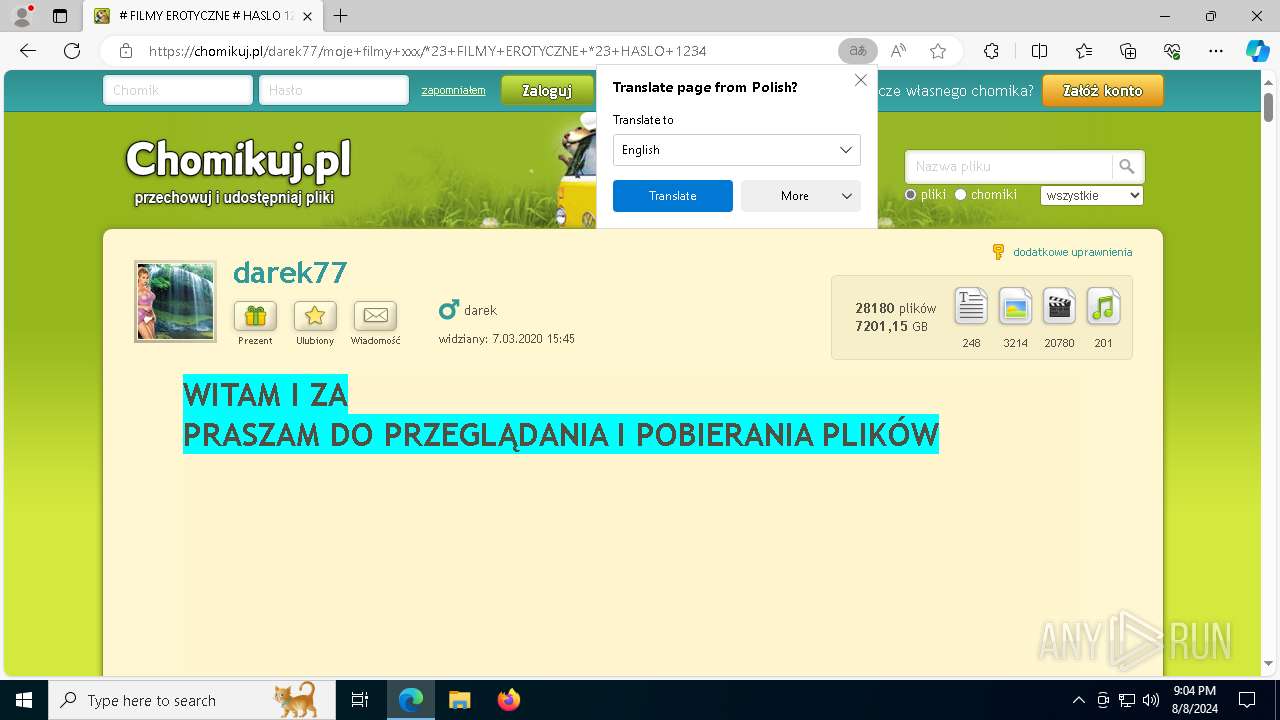Show images category with 3214 files
The width and height of the screenshot is (1280, 720).
tap(1015, 306)
